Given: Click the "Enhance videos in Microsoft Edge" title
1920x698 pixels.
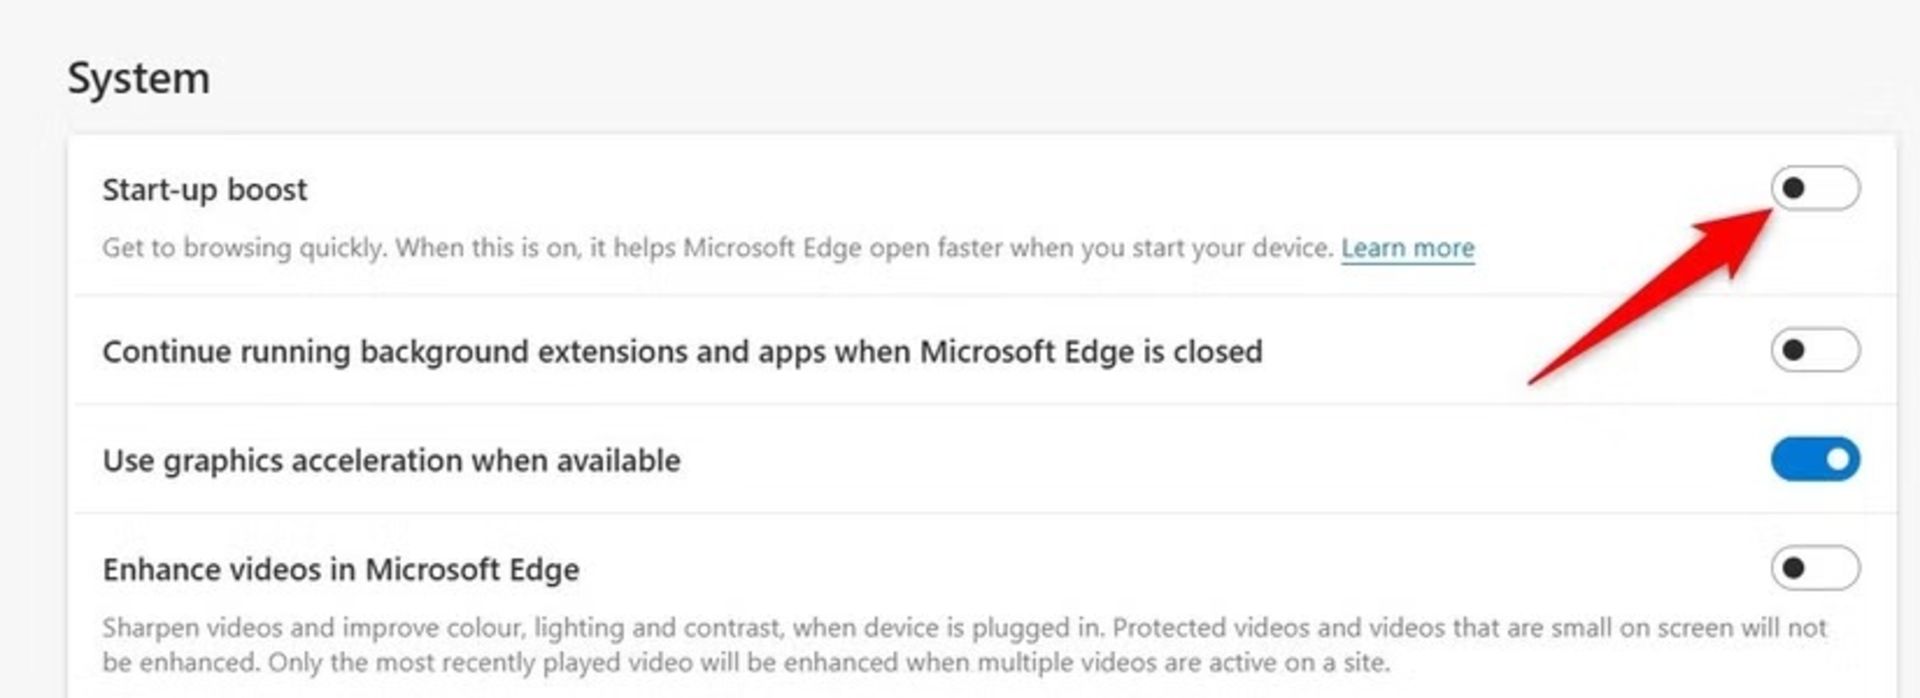Looking at the screenshot, I should tap(341, 570).
